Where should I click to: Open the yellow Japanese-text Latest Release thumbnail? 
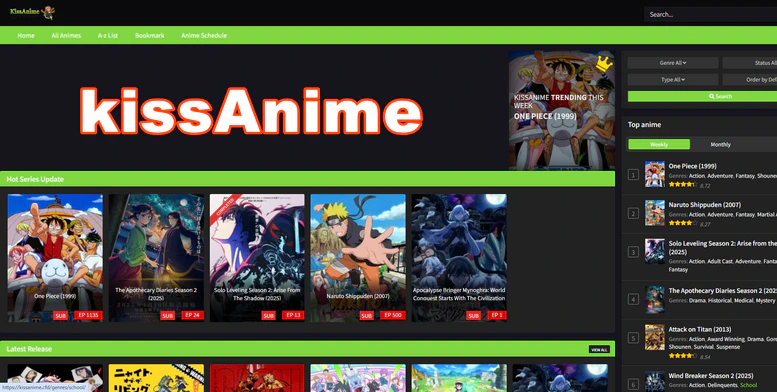point(156,378)
